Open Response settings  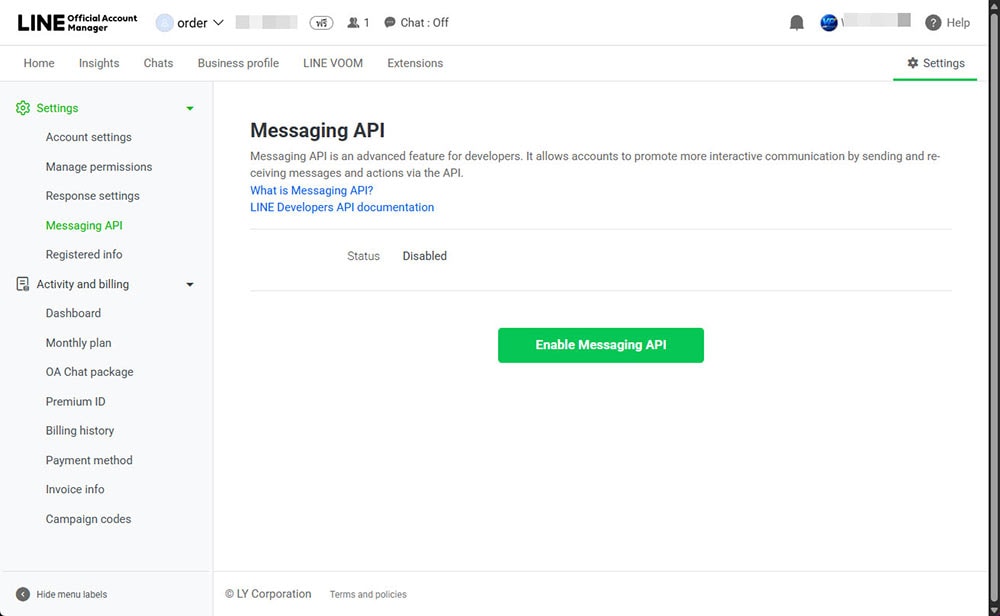[x=92, y=196]
